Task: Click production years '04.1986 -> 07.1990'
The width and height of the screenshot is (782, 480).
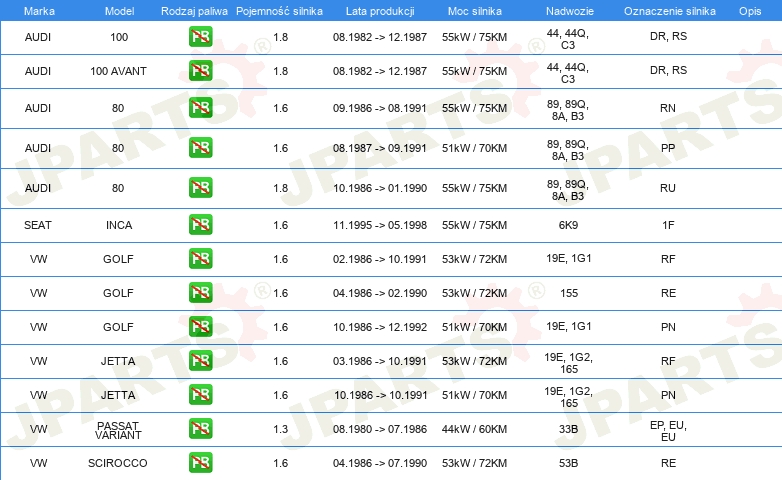Action: [x=380, y=463]
